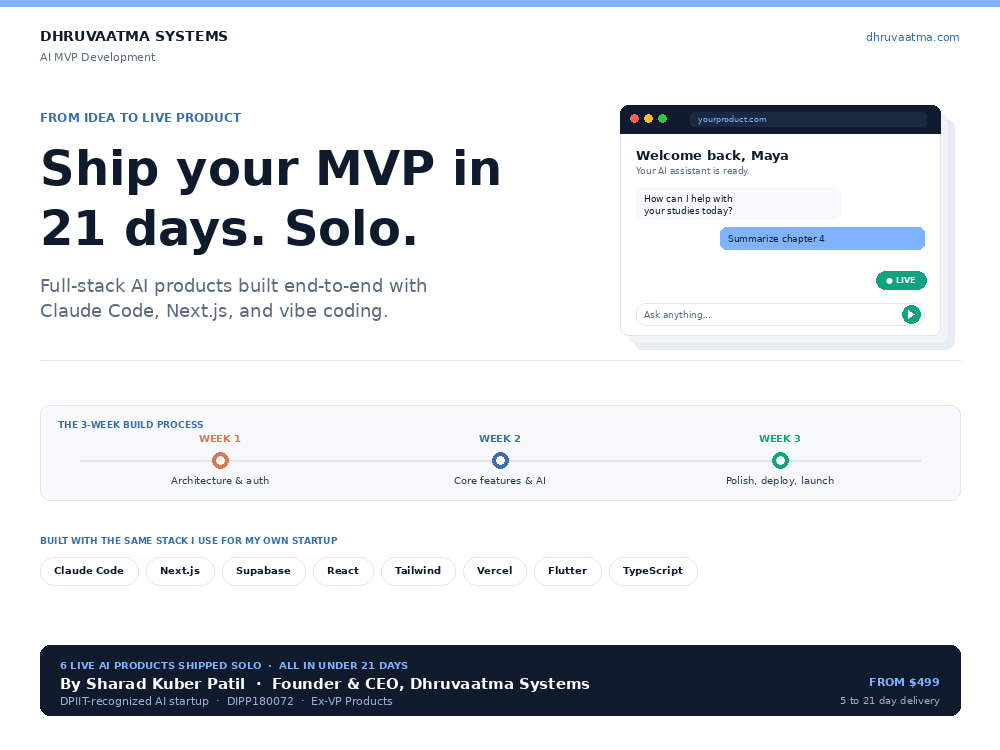Select the Supabase chip
The image size is (1000, 750).
[263, 571]
